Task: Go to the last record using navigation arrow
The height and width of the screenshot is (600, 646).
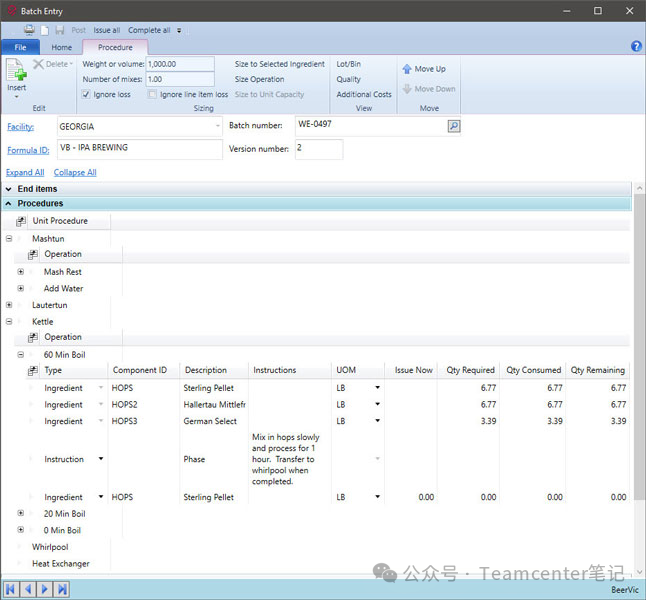Action: click(62, 589)
